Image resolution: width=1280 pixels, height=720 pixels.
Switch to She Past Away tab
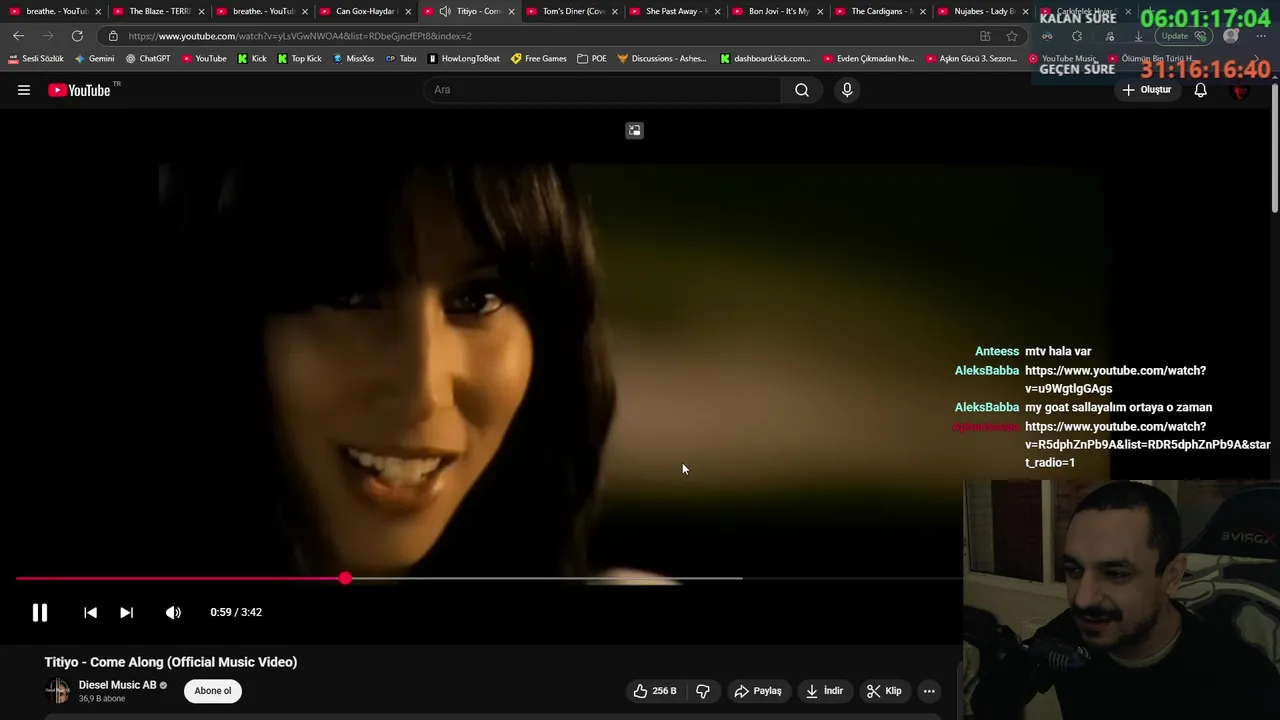point(675,11)
